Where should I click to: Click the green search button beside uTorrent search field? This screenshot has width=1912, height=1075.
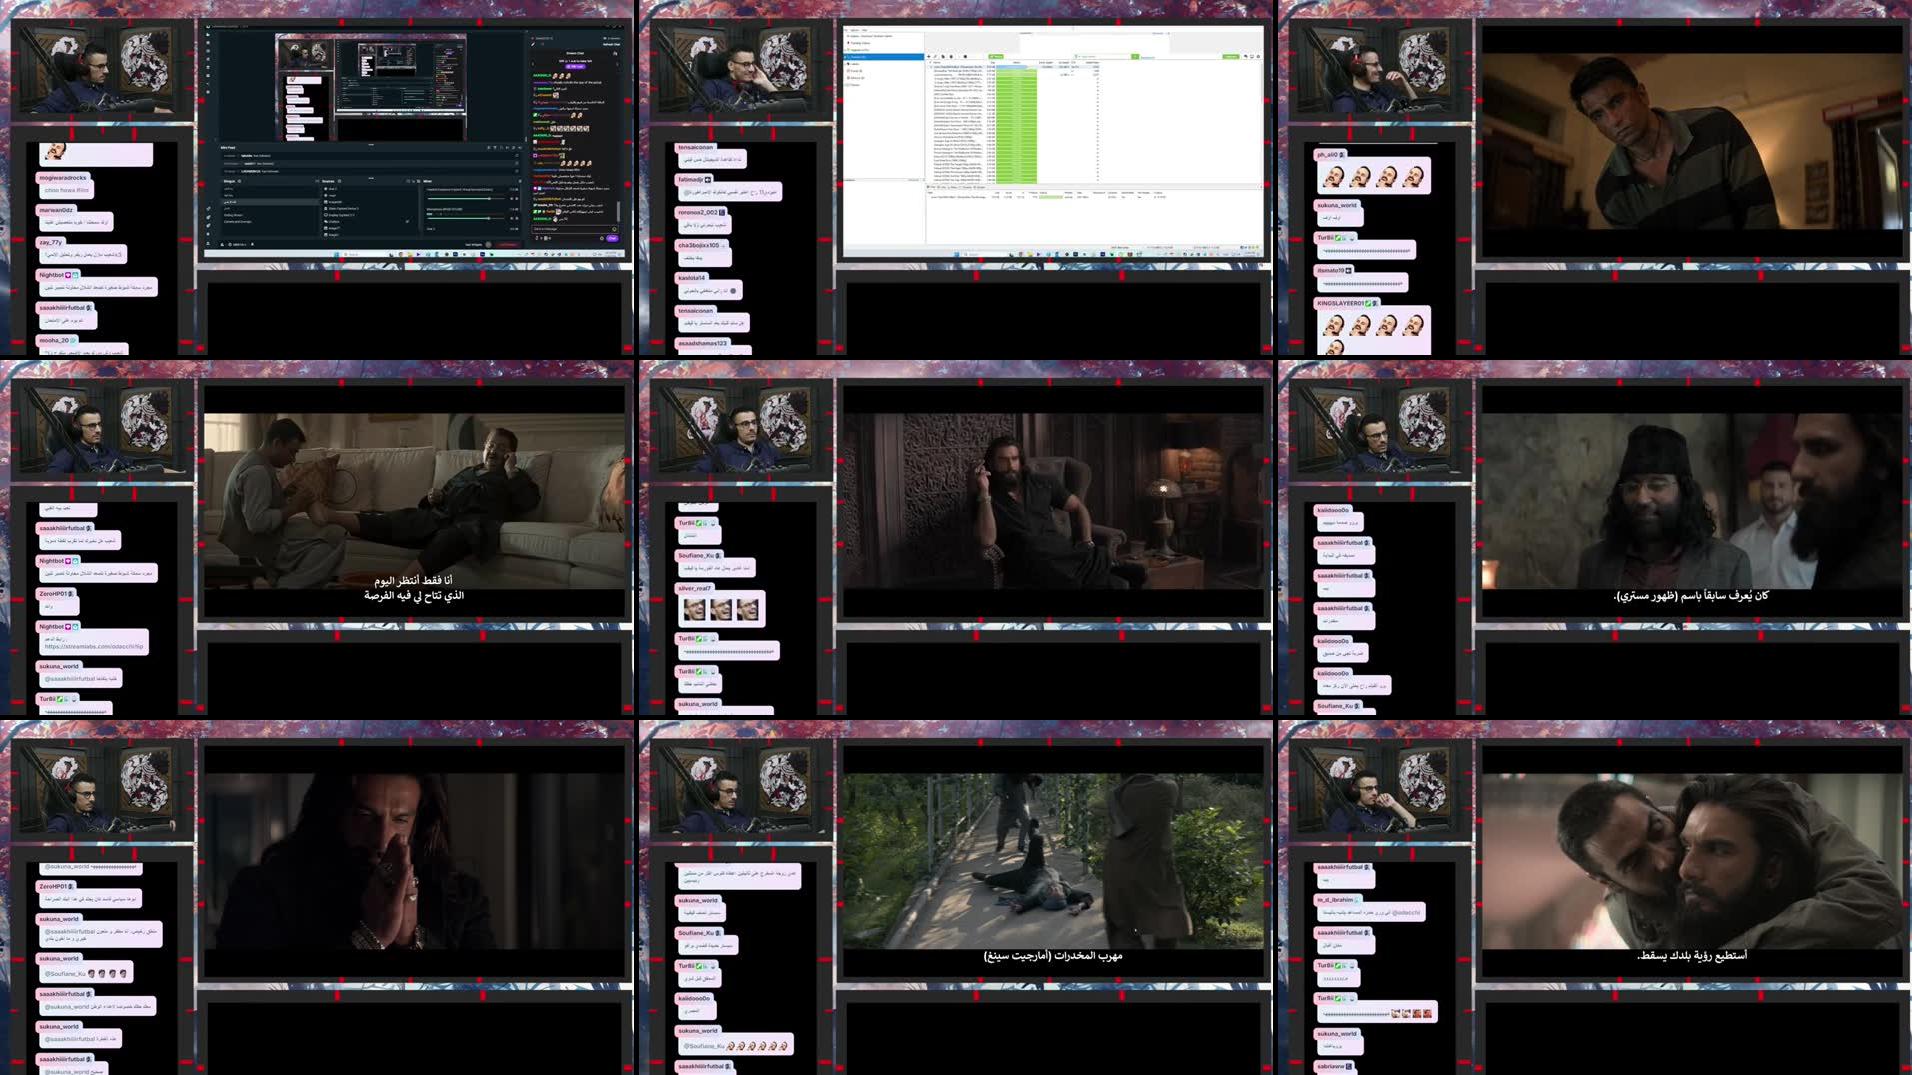(1135, 56)
